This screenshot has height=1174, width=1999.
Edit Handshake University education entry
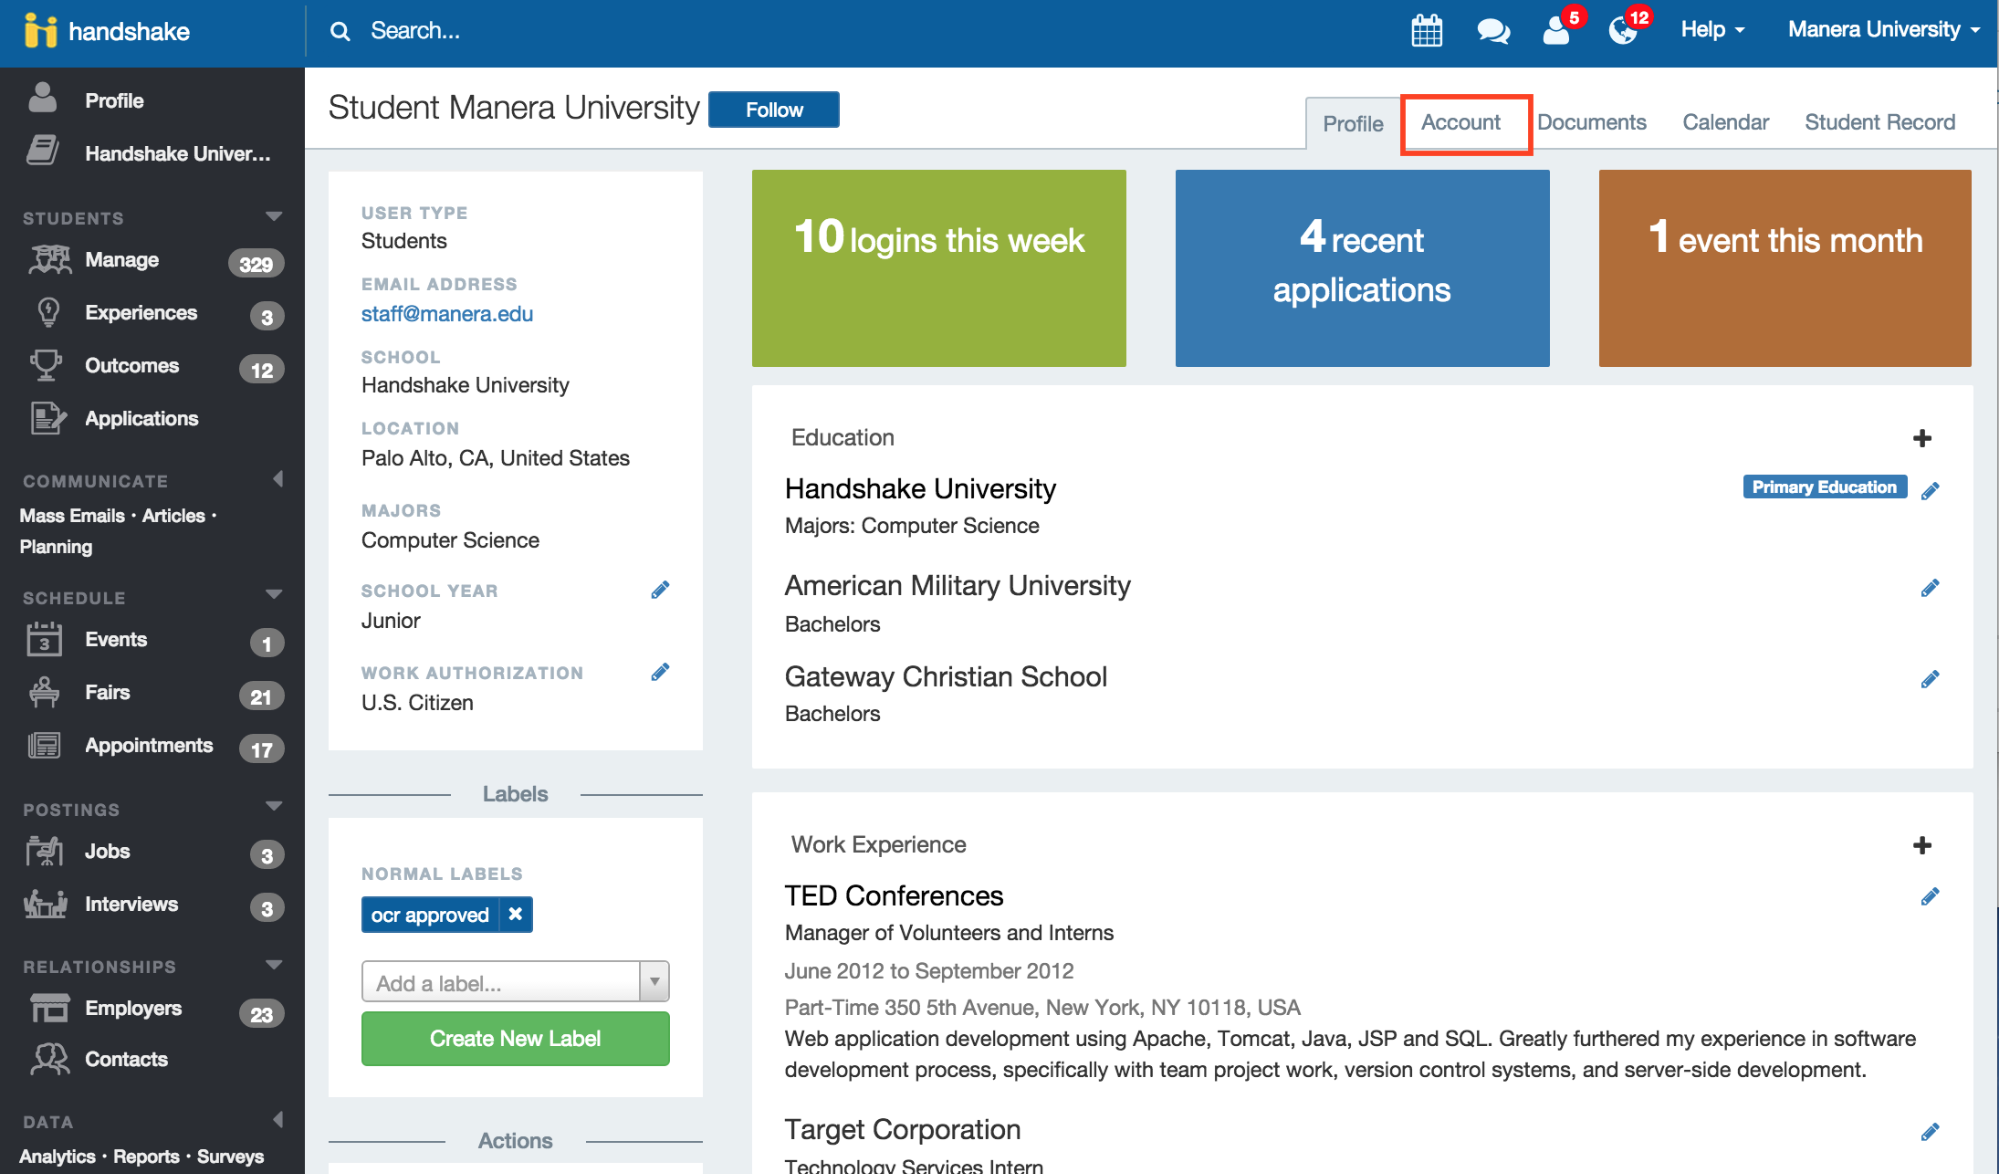[1930, 490]
